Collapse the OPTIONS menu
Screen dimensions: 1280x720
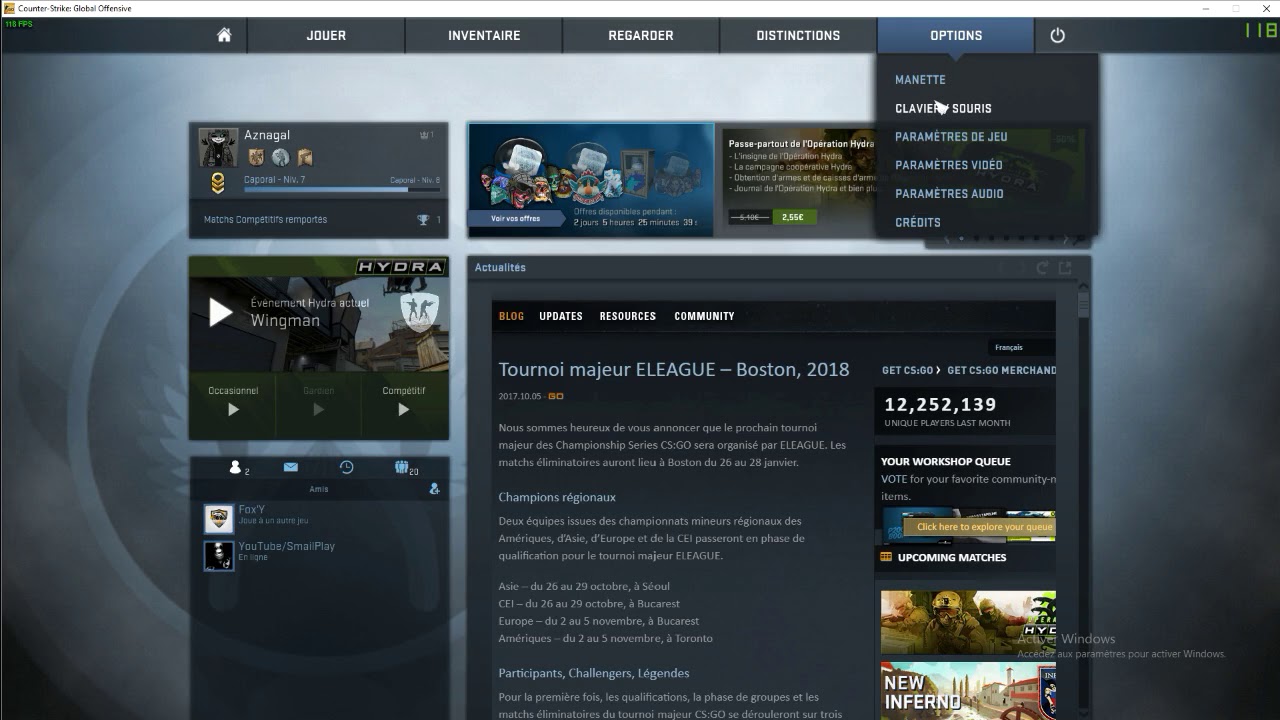(x=956, y=35)
